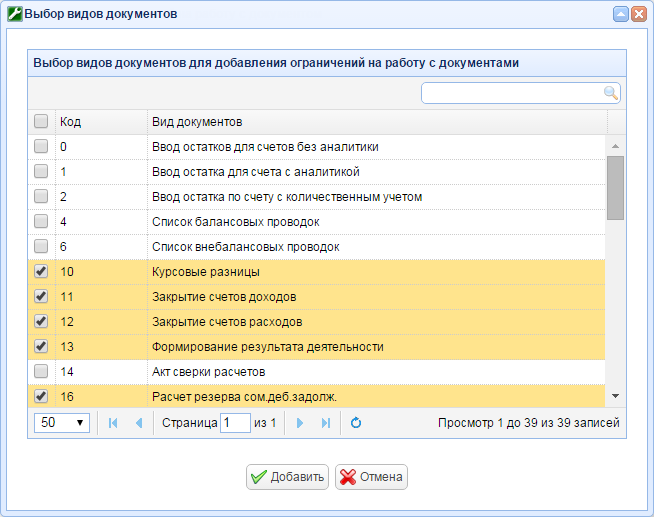
Task: Go to first page icon
Action: pos(113,423)
